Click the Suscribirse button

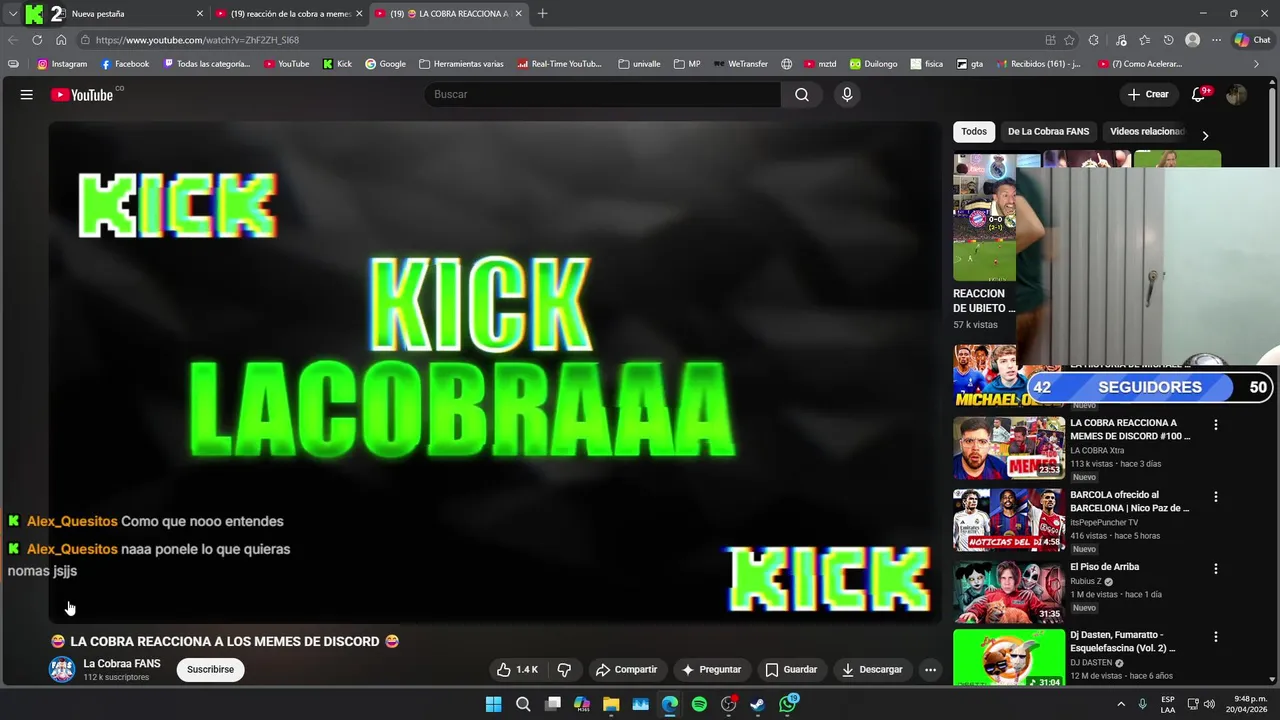tap(210, 670)
